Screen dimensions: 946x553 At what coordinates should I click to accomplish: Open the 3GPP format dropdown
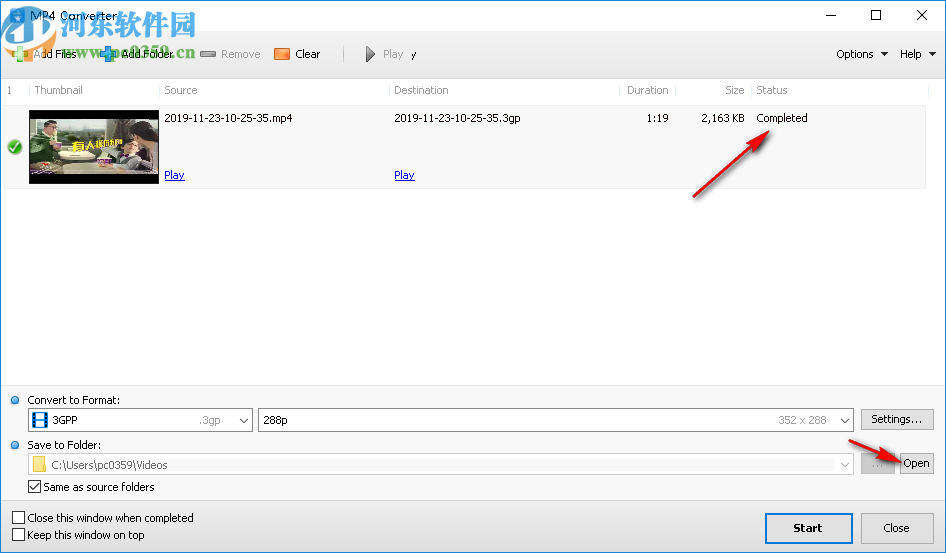tap(141, 420)
